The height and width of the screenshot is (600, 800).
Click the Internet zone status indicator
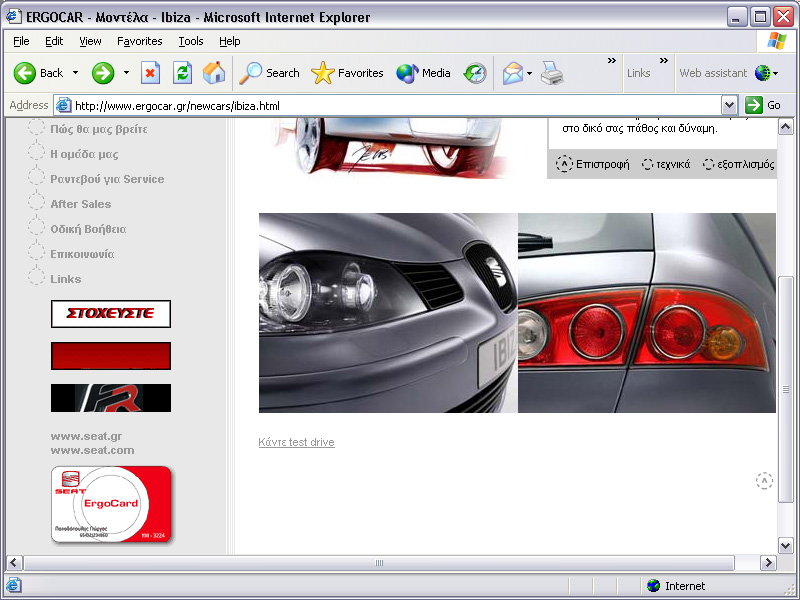click(x=677, y=586)
